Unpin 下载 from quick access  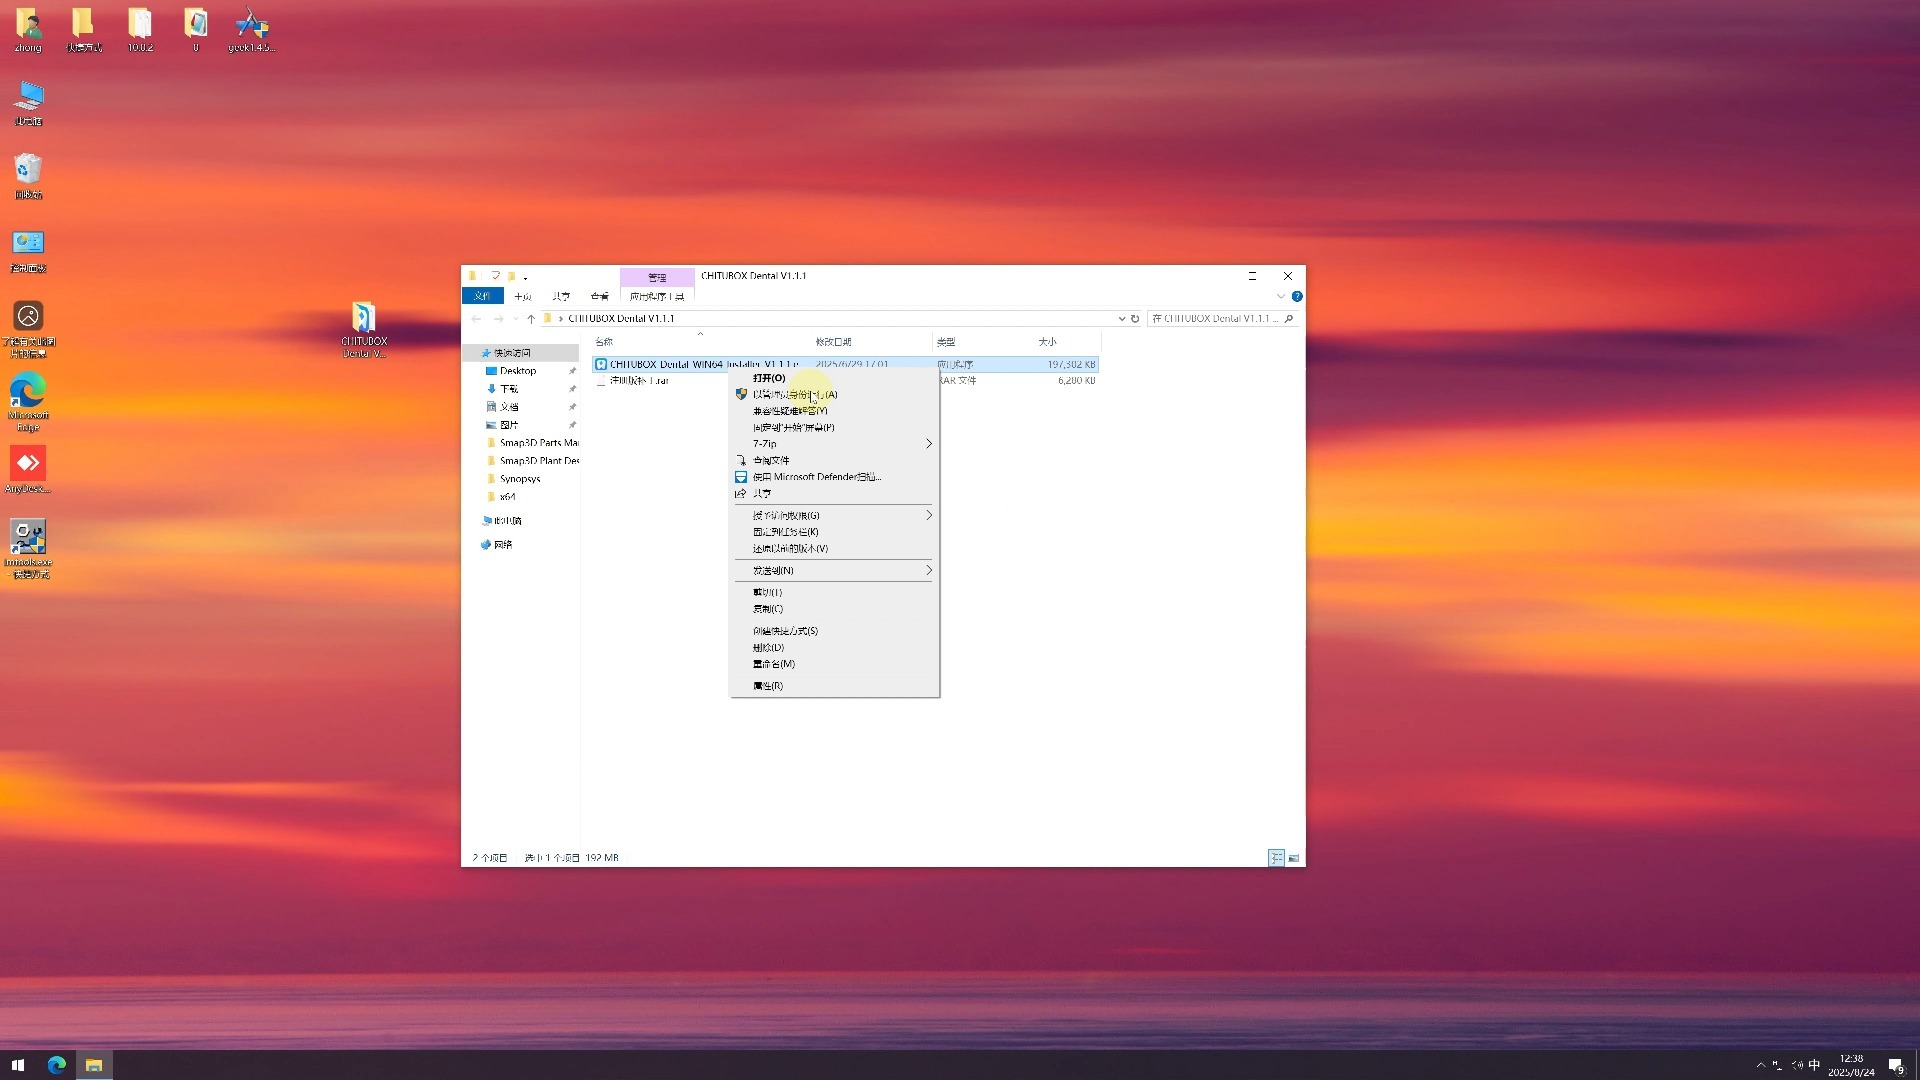coord(572,389)
